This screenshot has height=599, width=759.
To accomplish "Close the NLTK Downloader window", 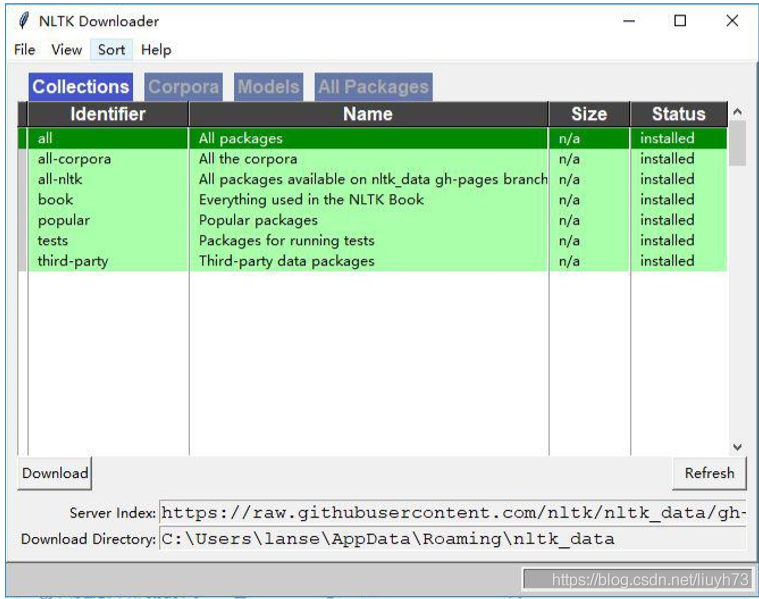I will [x=732, y=21].
